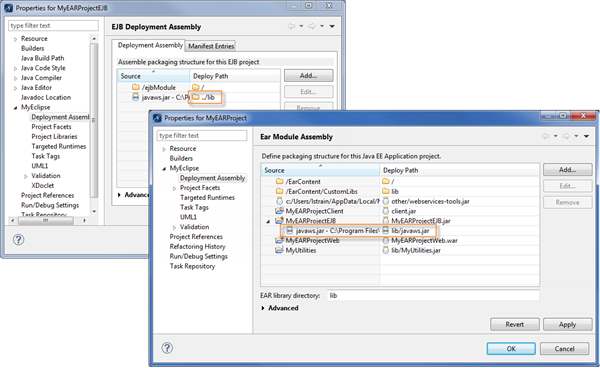Click horizontal scrollbar in EJB tree
This screenshot has height=368, width=600.
coord(45,220)
